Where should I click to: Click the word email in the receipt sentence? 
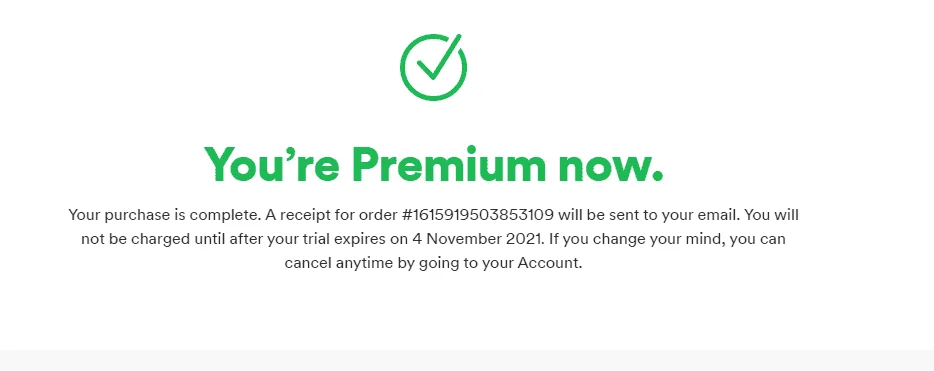coord(721,214)
